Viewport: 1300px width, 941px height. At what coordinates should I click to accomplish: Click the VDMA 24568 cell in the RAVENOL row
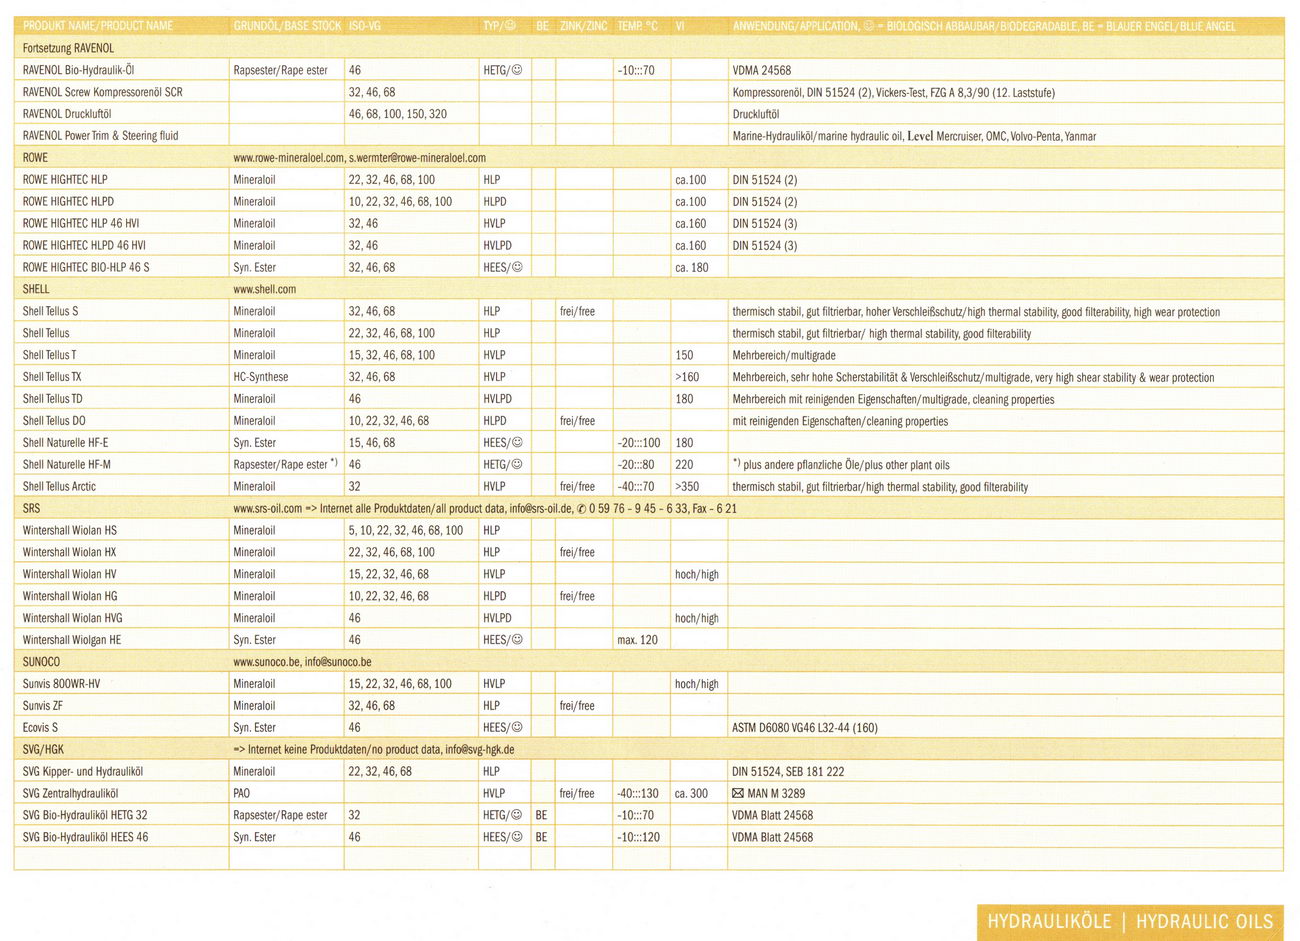point(761,71)
